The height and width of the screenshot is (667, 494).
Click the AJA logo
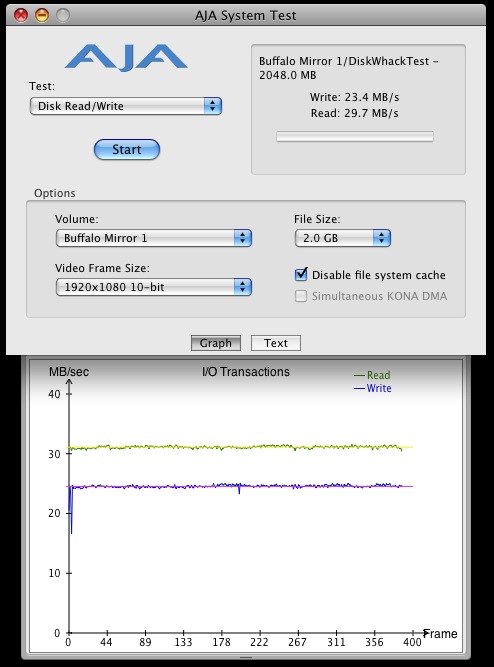tap(126, 57)
